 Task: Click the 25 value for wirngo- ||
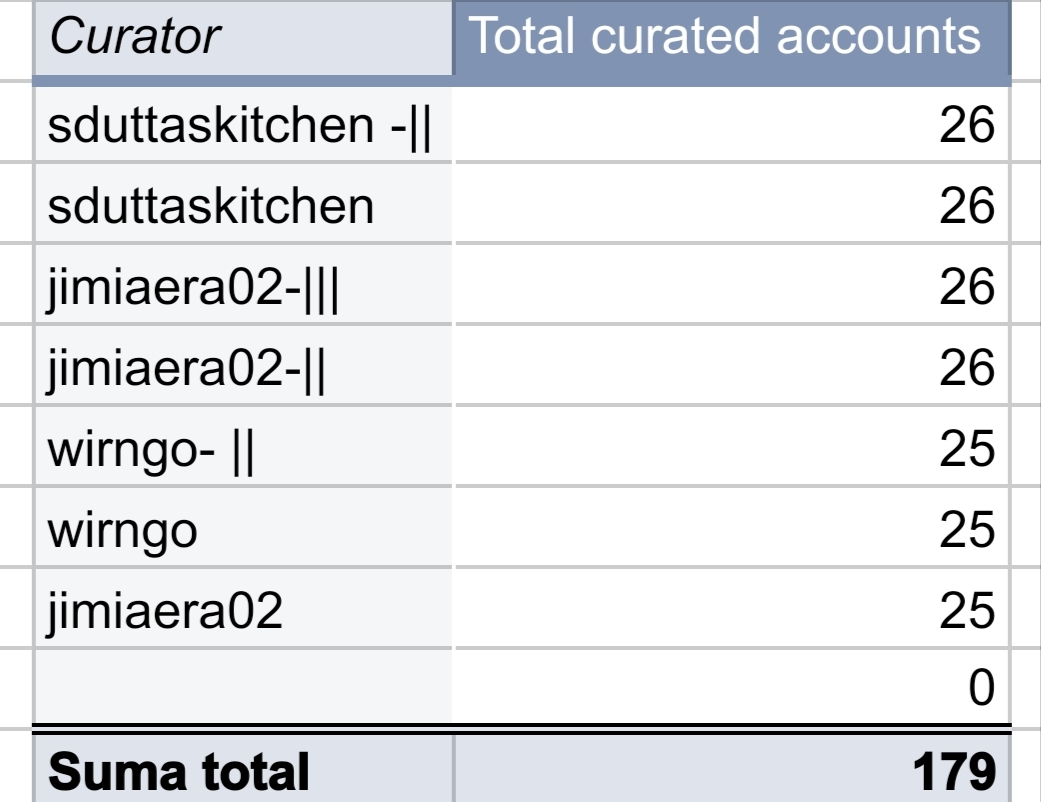click(732, 448)
